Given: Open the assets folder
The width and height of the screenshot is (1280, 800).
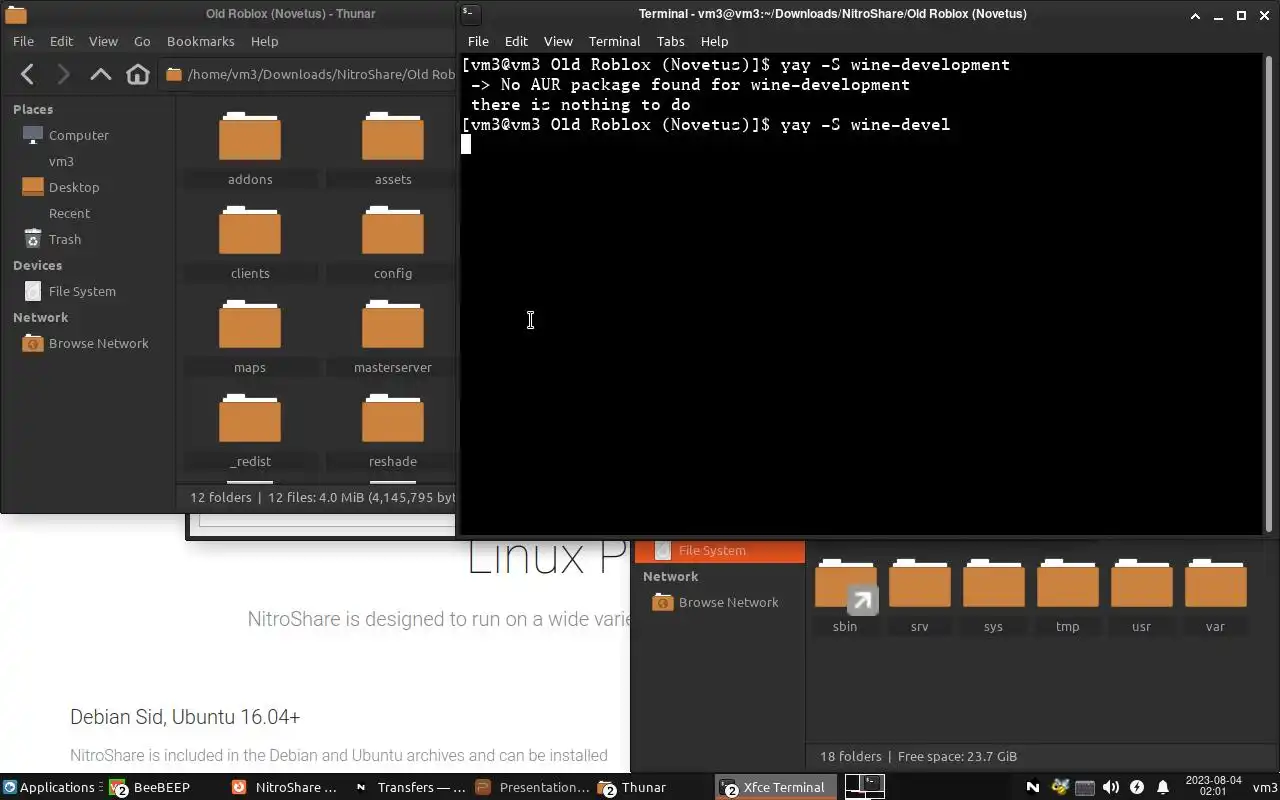Looking at the screenshot, I should [393, 148].
